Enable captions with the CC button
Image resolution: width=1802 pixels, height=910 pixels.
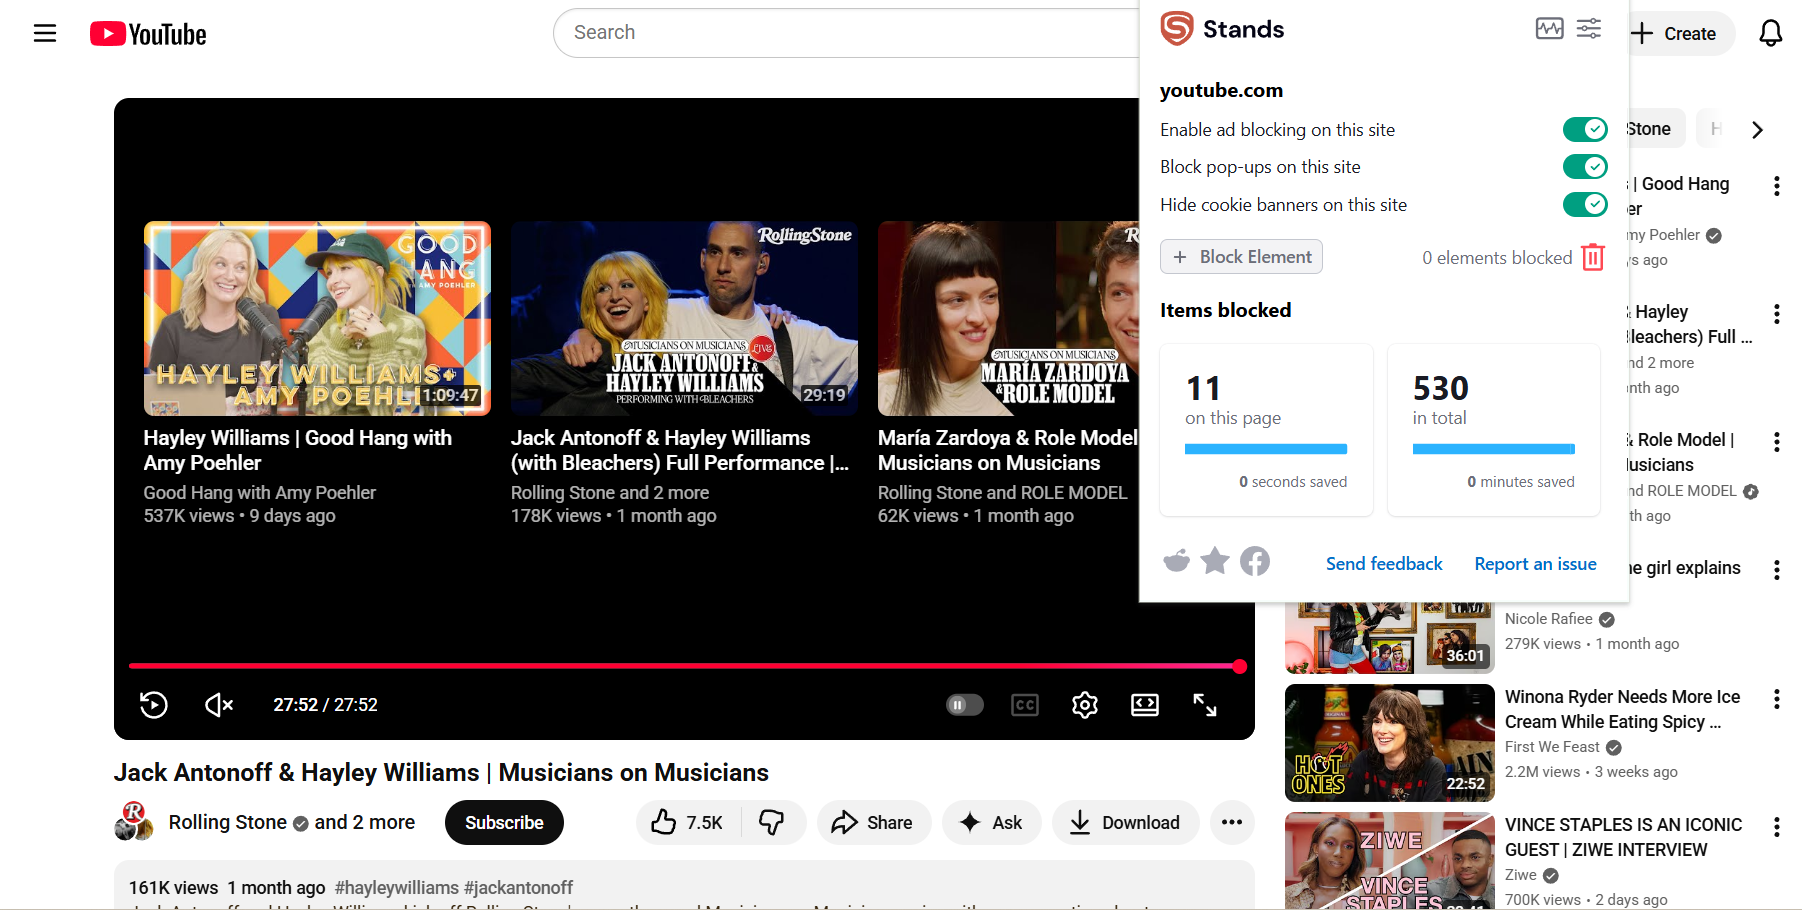(1024, 705)
